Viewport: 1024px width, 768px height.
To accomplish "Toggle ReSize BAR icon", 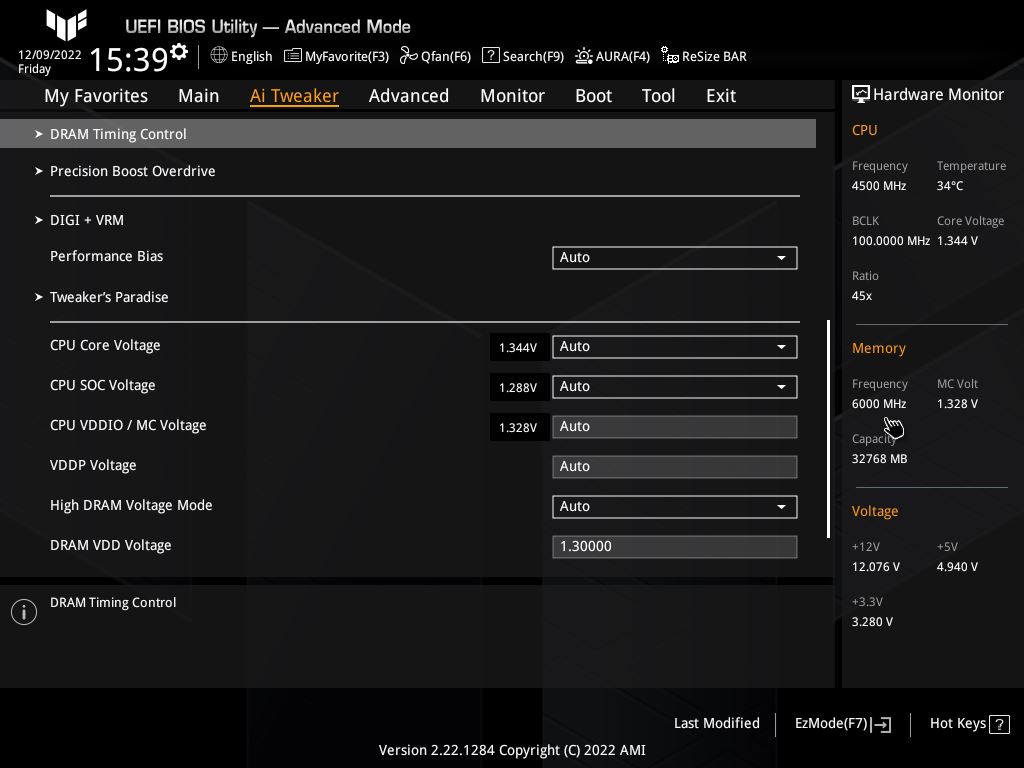I will [669, 56].
